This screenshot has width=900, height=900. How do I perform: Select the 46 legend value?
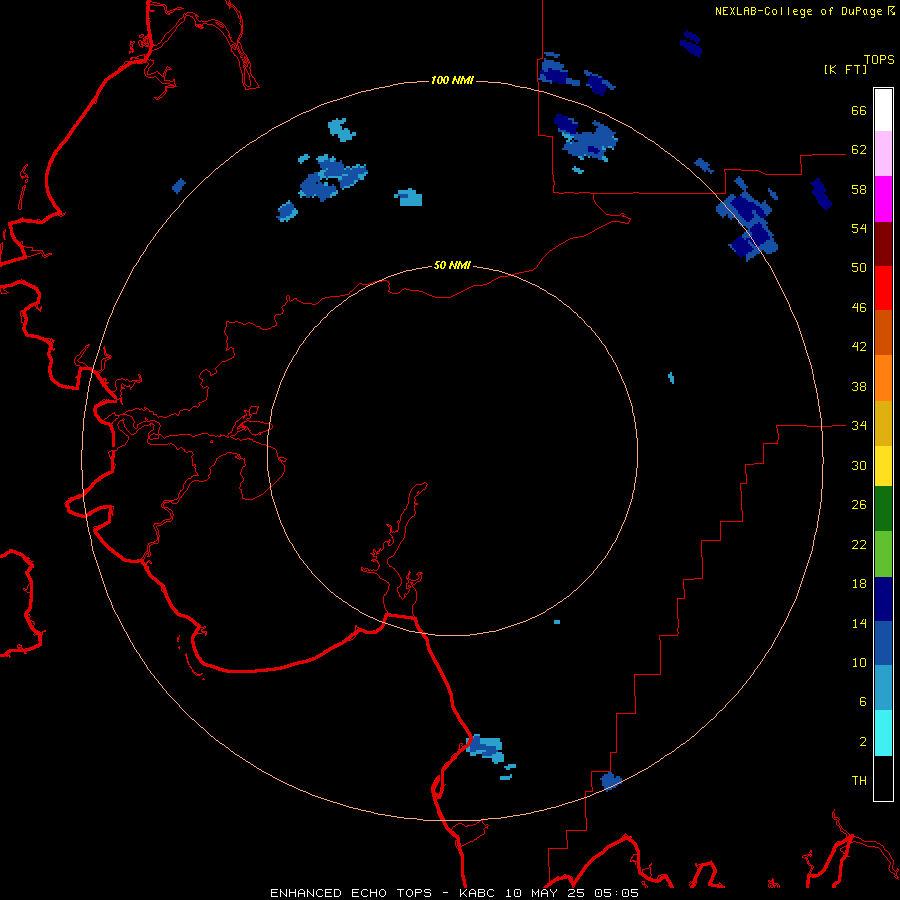[x=859, y=308]
